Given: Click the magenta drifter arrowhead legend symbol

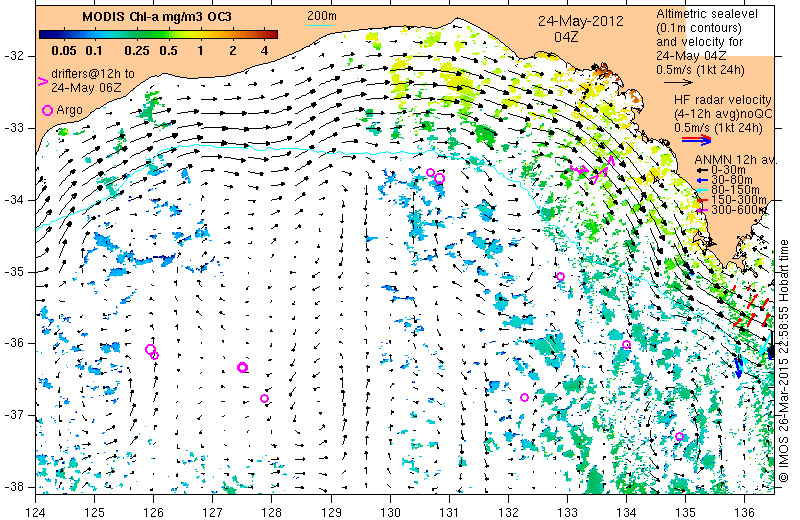Looking at the screenshot, I should (x=43, y=81).
